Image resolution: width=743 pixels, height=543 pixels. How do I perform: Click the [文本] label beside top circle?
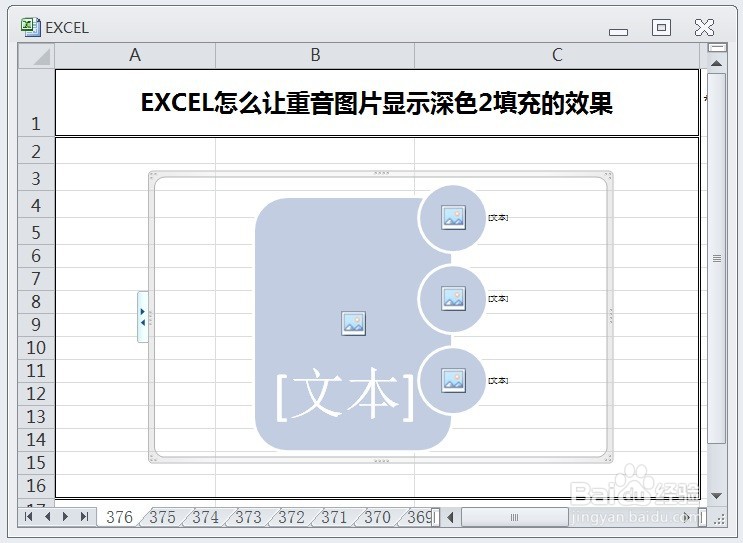tap(498, 217)
